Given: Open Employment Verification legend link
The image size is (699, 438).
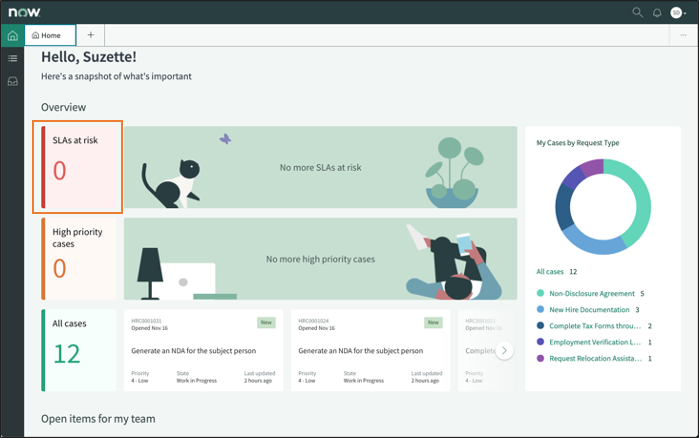Looking at the screenshot, I should pos(595,342).
